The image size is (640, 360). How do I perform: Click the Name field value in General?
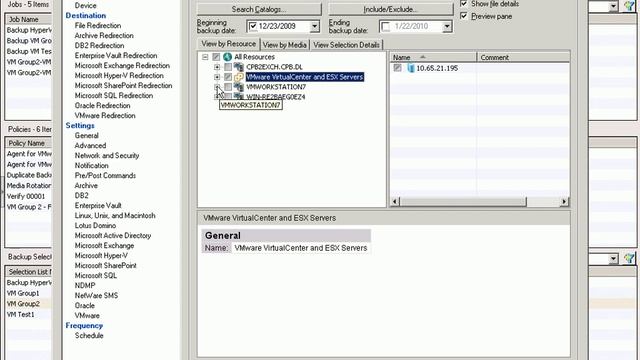[301, 248]
